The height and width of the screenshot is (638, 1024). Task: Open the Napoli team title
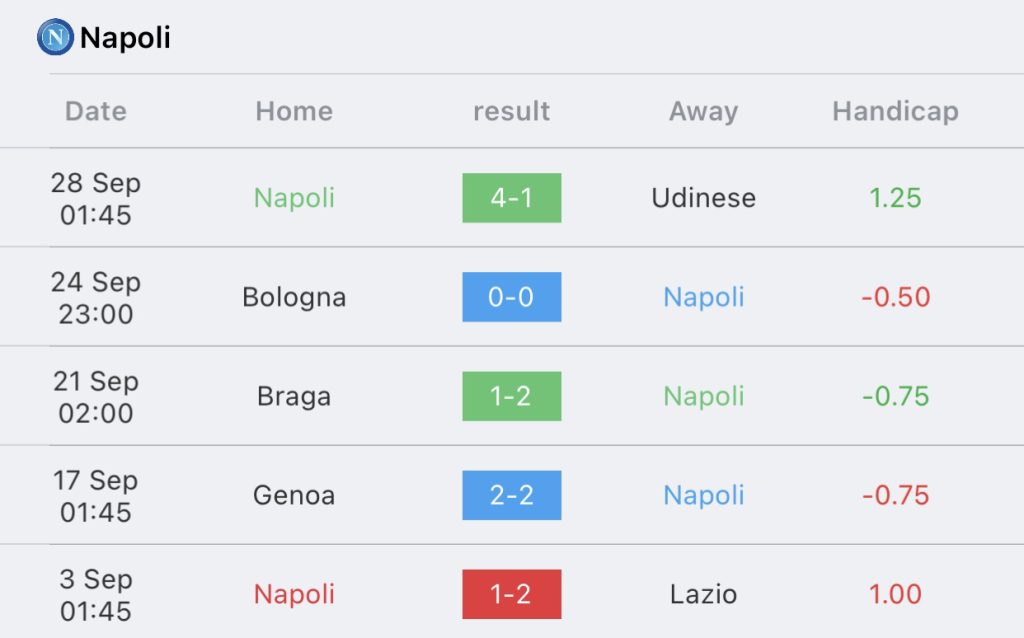(125, 37)
